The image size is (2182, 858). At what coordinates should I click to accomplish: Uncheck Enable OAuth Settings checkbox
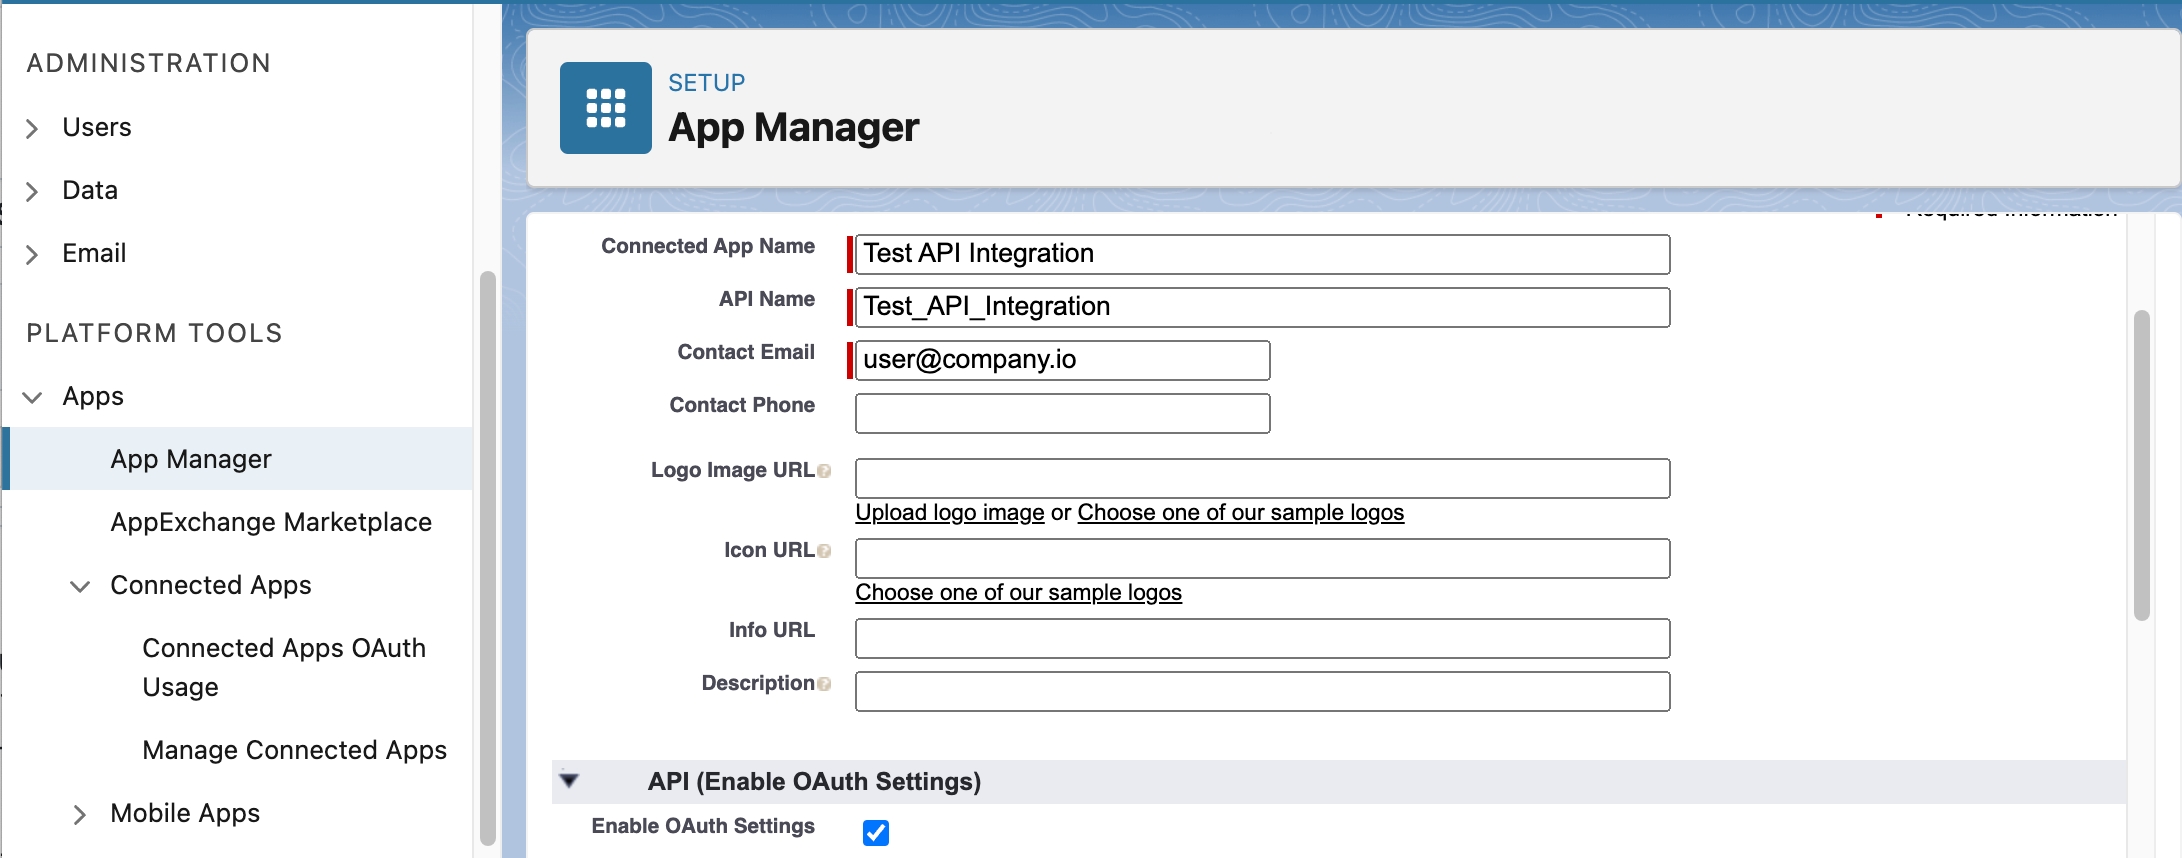click(875, 832)
